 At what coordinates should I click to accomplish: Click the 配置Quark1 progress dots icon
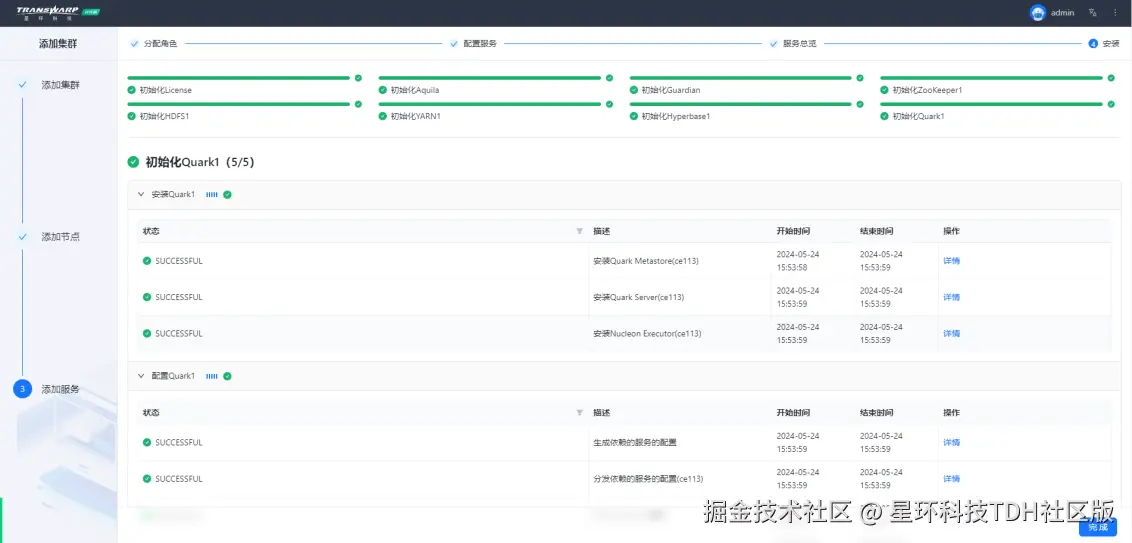click(x=212, y=376)
